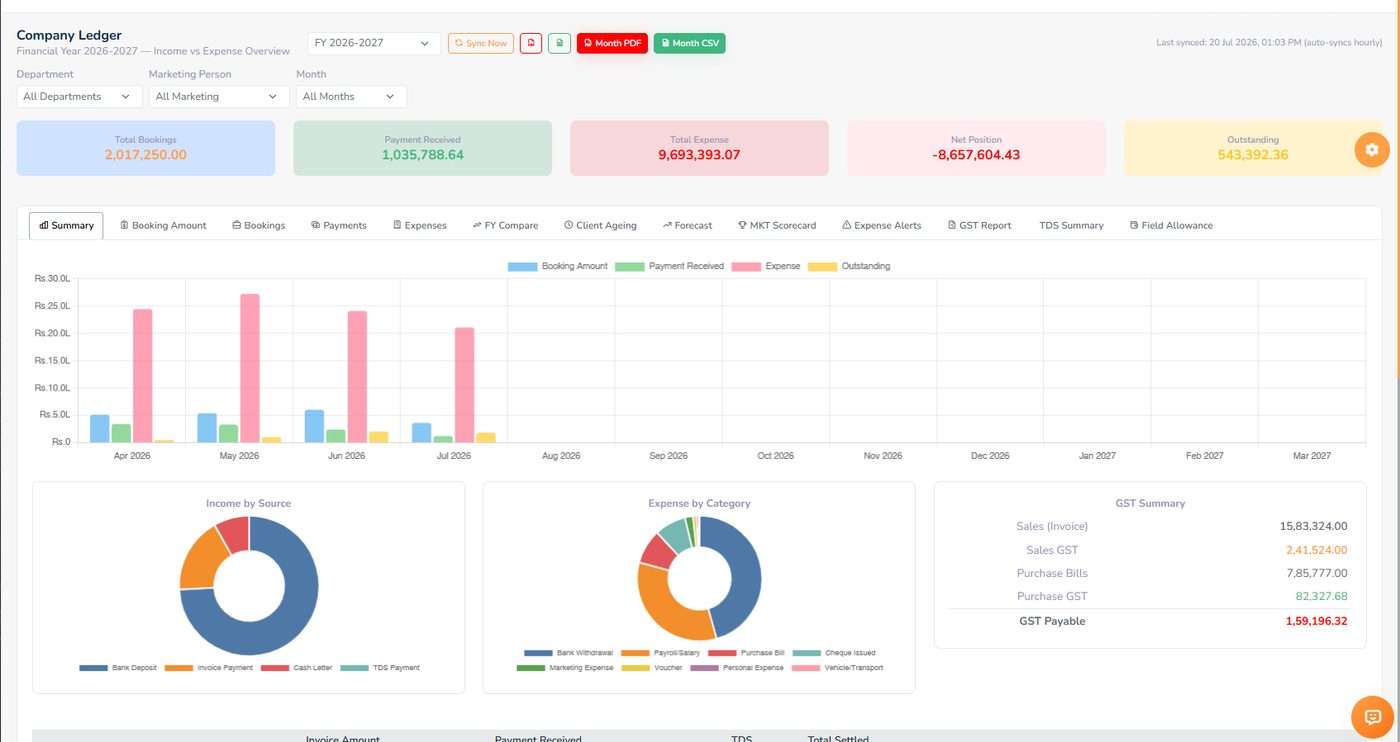Screen dimensions: 1400x742
Task: Click the red PDF export icon button
Action: pos(531,43)
